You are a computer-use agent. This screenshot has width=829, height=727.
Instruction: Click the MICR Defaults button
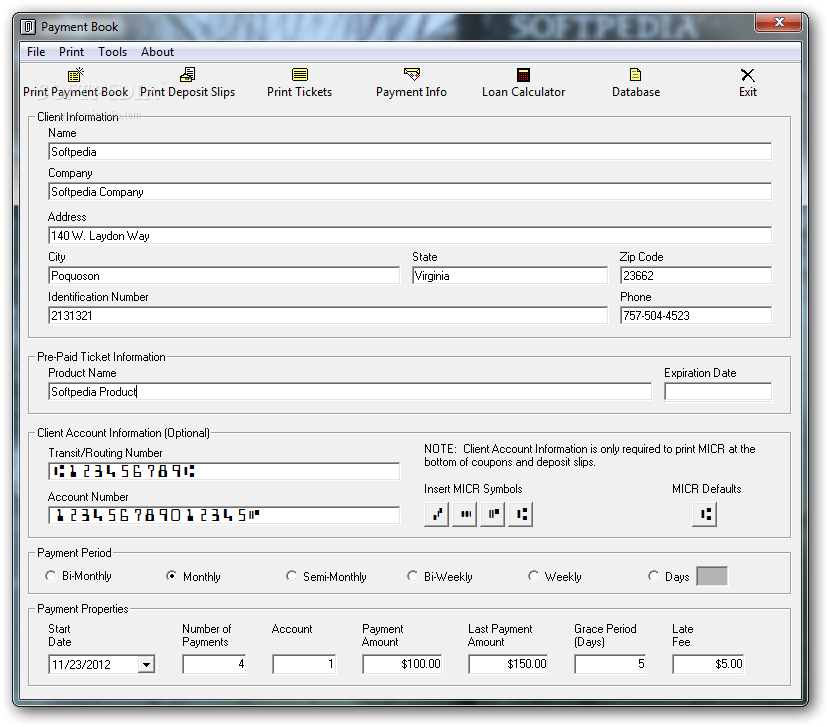tap(705, 514)
